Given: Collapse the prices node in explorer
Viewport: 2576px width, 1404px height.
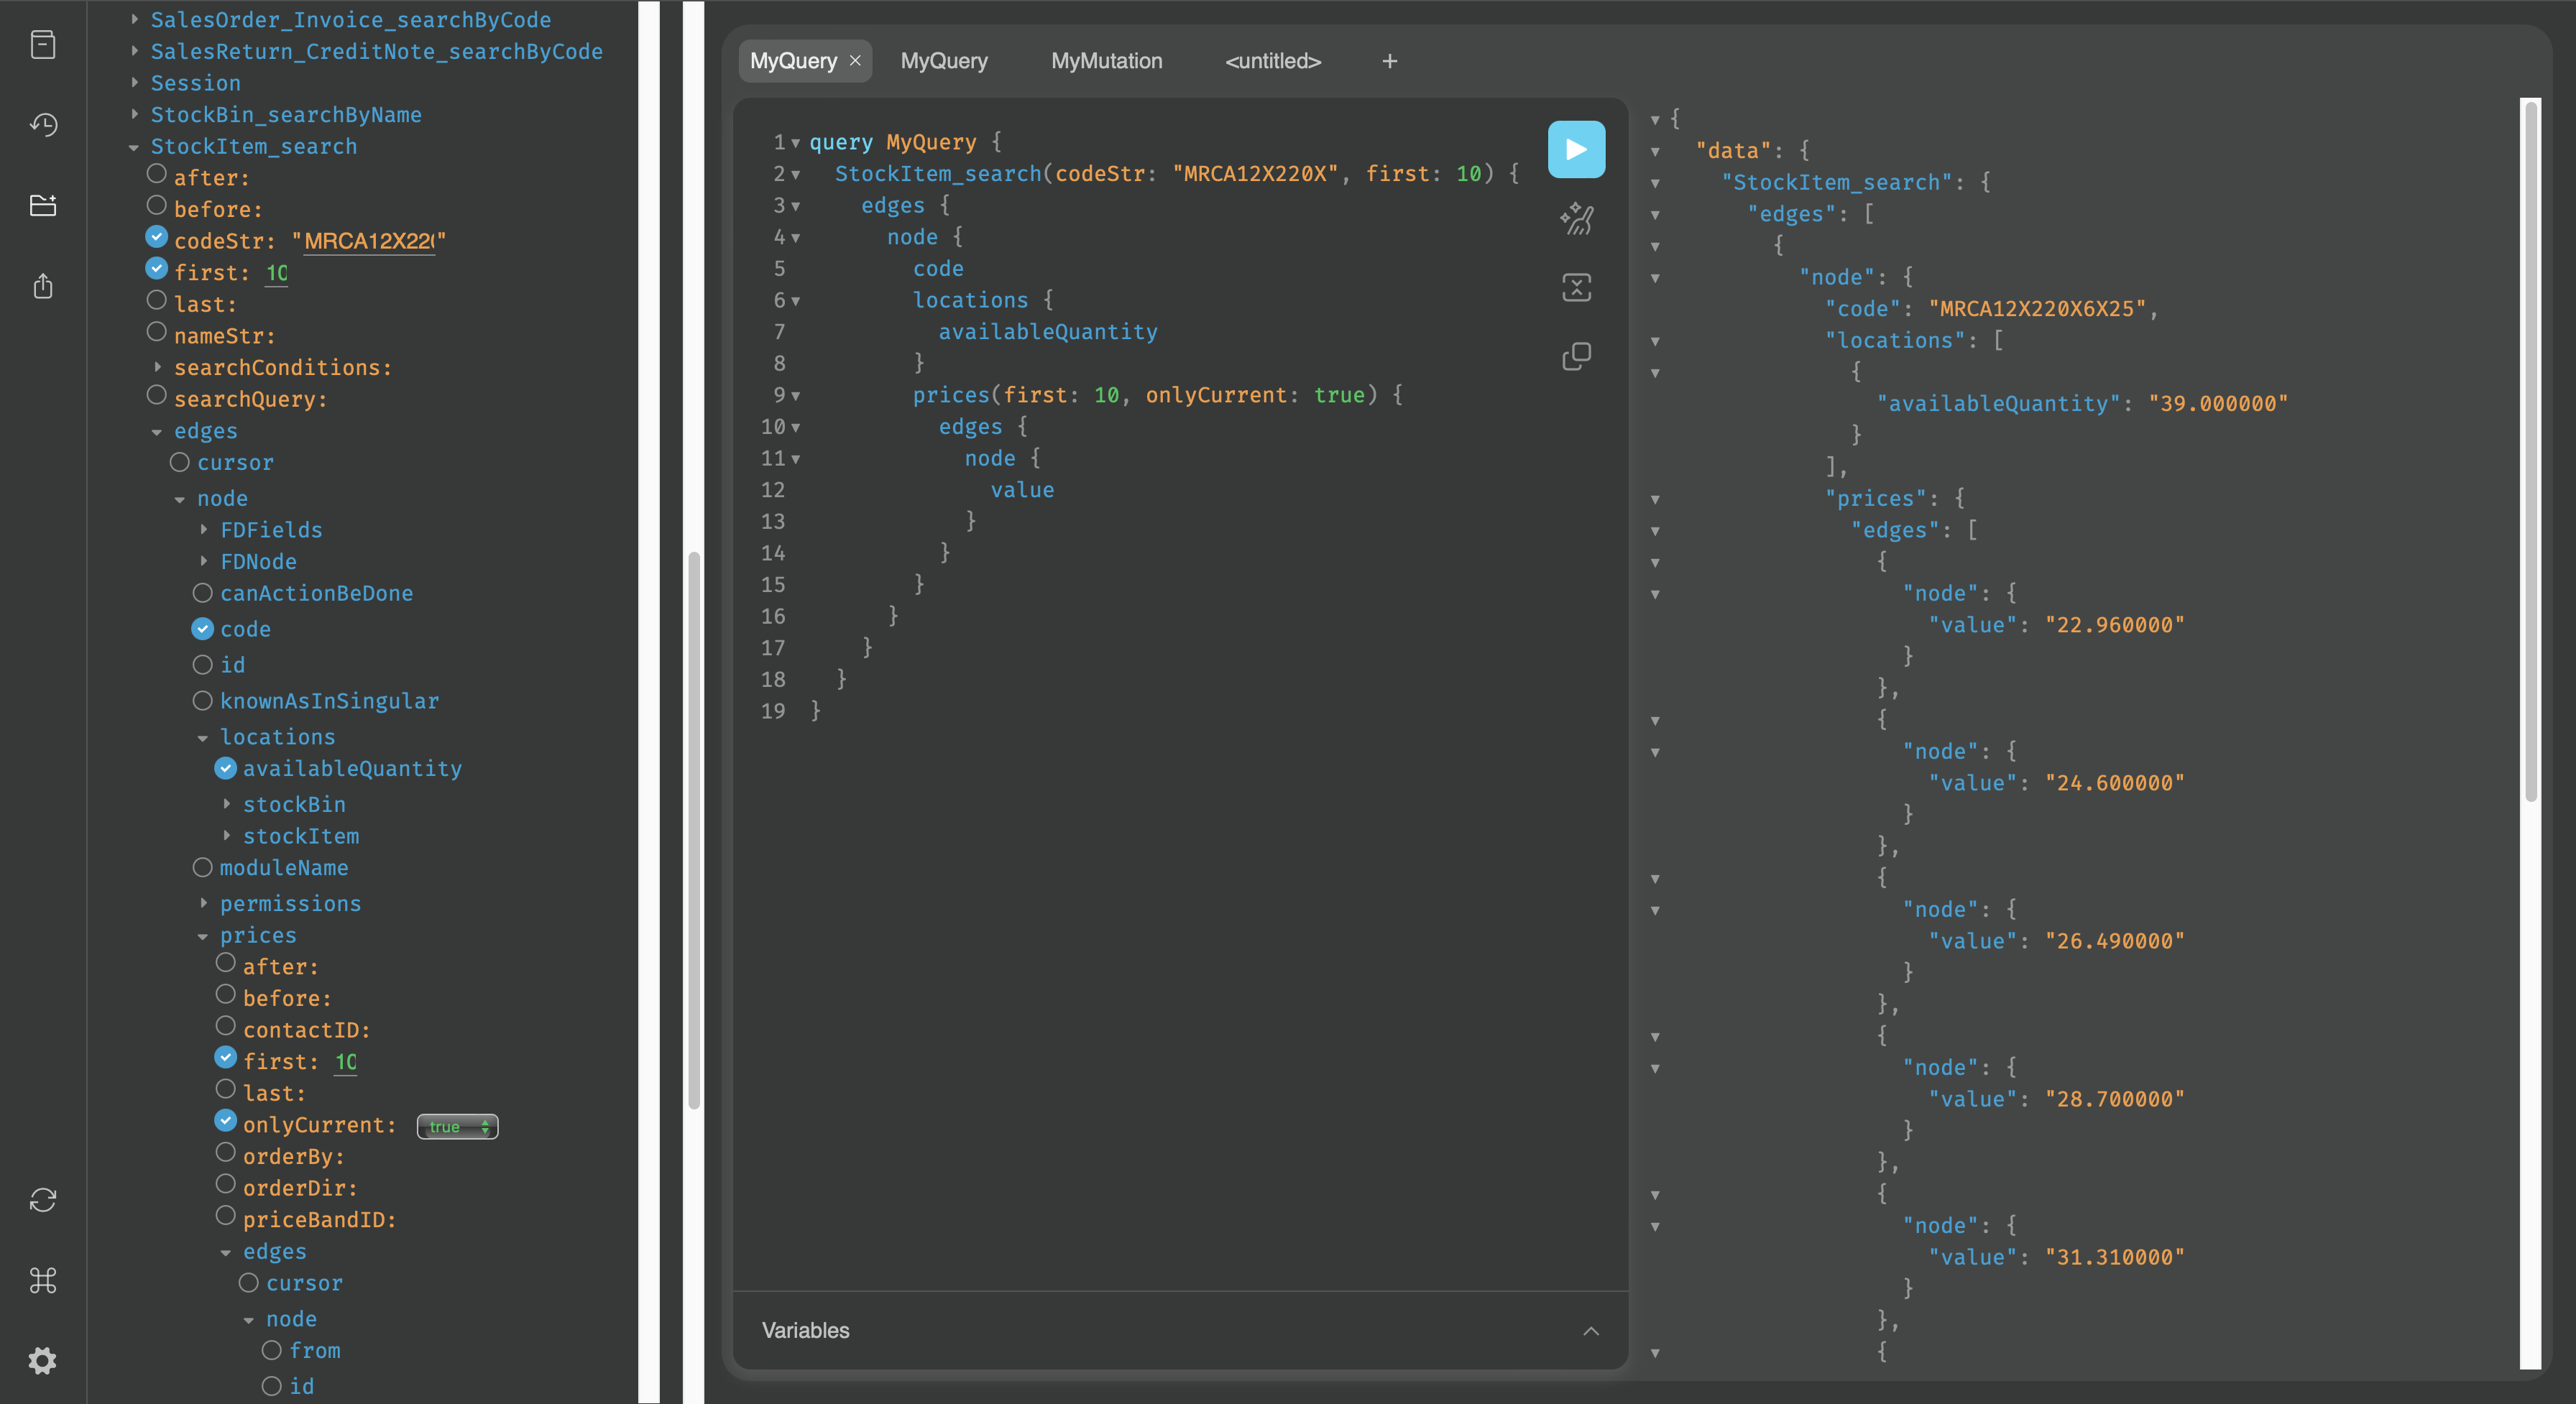Looking at the screenshot, I should point(203,937).
